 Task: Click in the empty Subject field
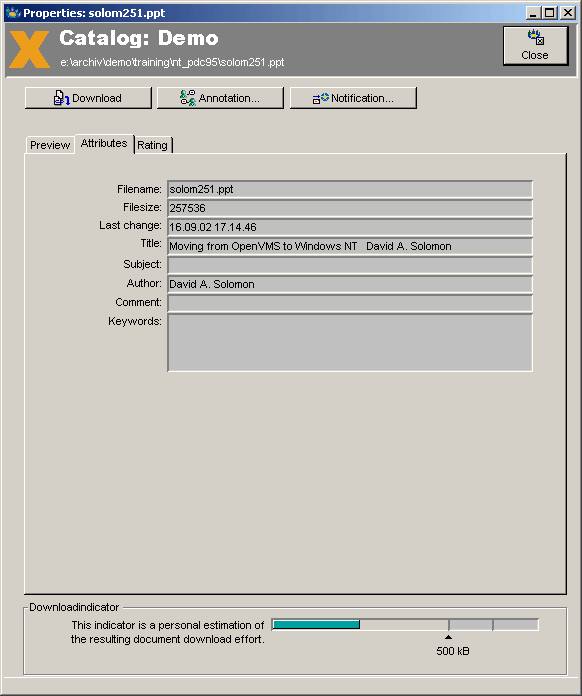(350, 265)
